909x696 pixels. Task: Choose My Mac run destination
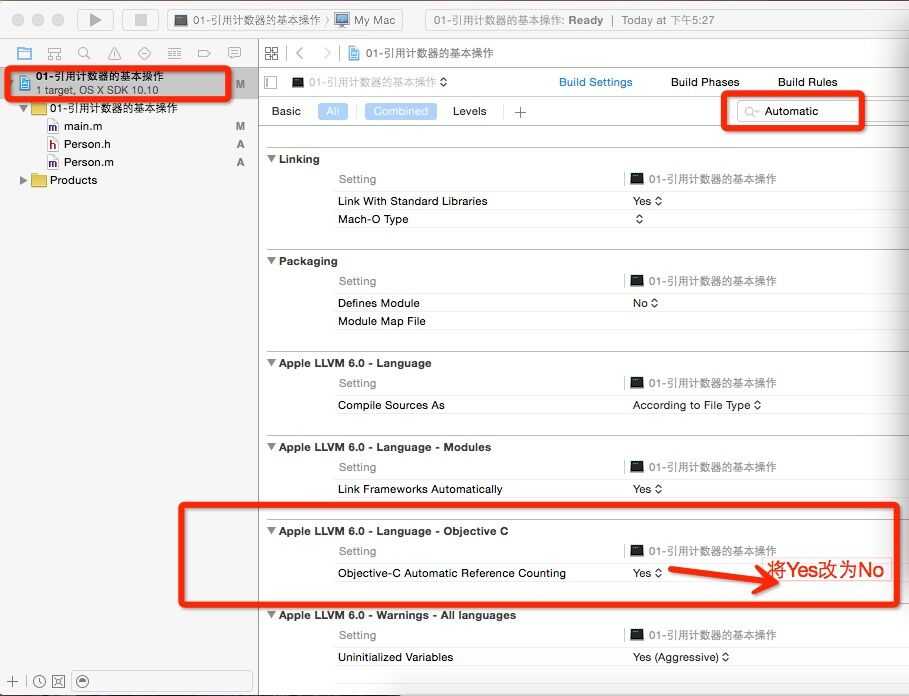click(x=366, y=20)
